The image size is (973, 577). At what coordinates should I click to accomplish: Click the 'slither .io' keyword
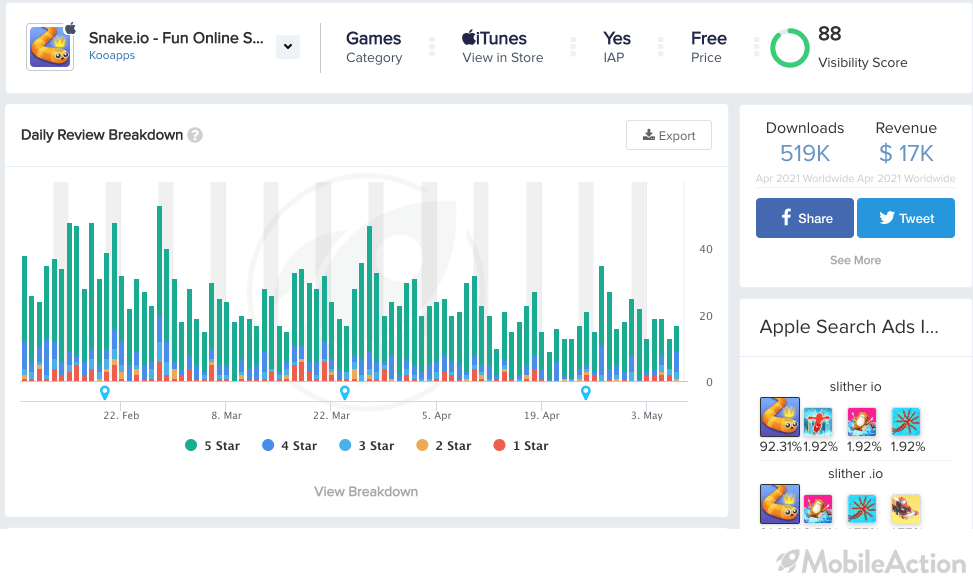pyautogui.click(x=856, y=474)
